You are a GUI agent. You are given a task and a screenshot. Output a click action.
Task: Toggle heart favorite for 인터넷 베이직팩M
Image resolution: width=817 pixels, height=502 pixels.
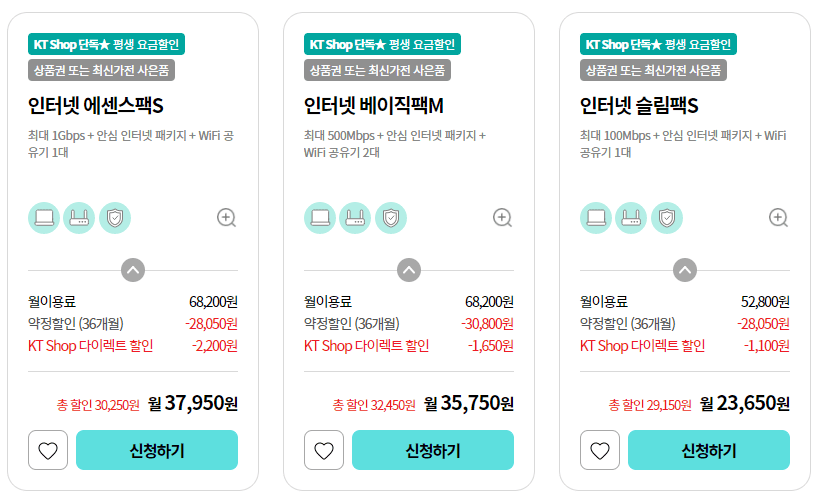click(324, 450)
